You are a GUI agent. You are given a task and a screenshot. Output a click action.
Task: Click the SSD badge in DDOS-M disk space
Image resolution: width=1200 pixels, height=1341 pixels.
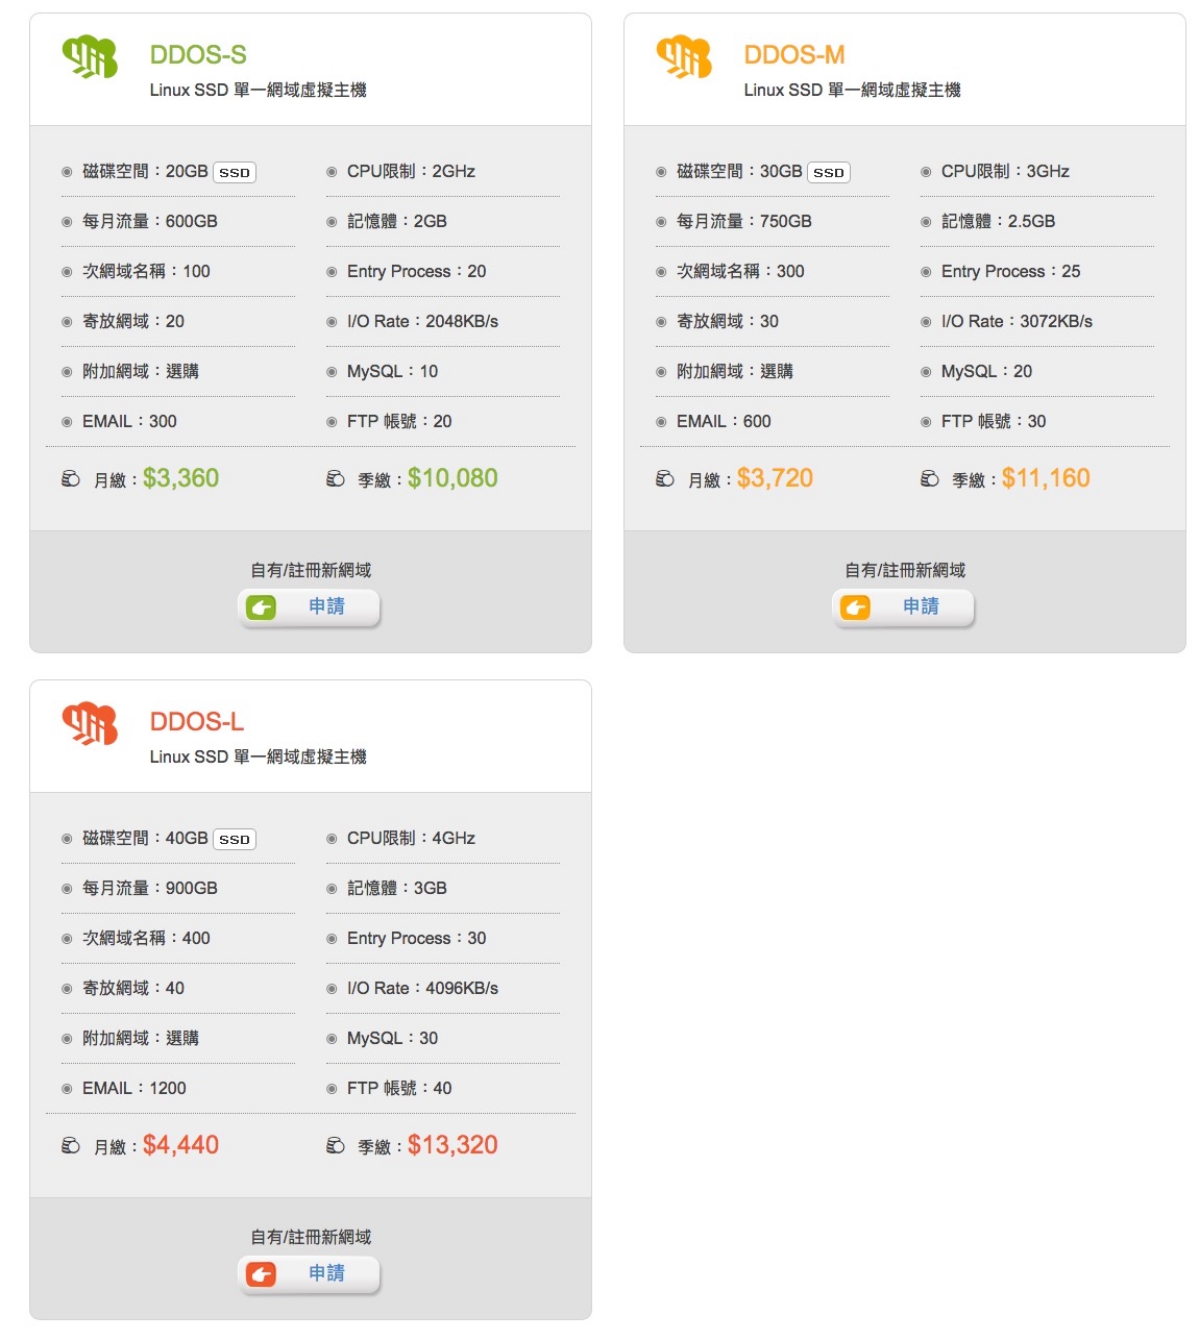click(x=829, y=172)
